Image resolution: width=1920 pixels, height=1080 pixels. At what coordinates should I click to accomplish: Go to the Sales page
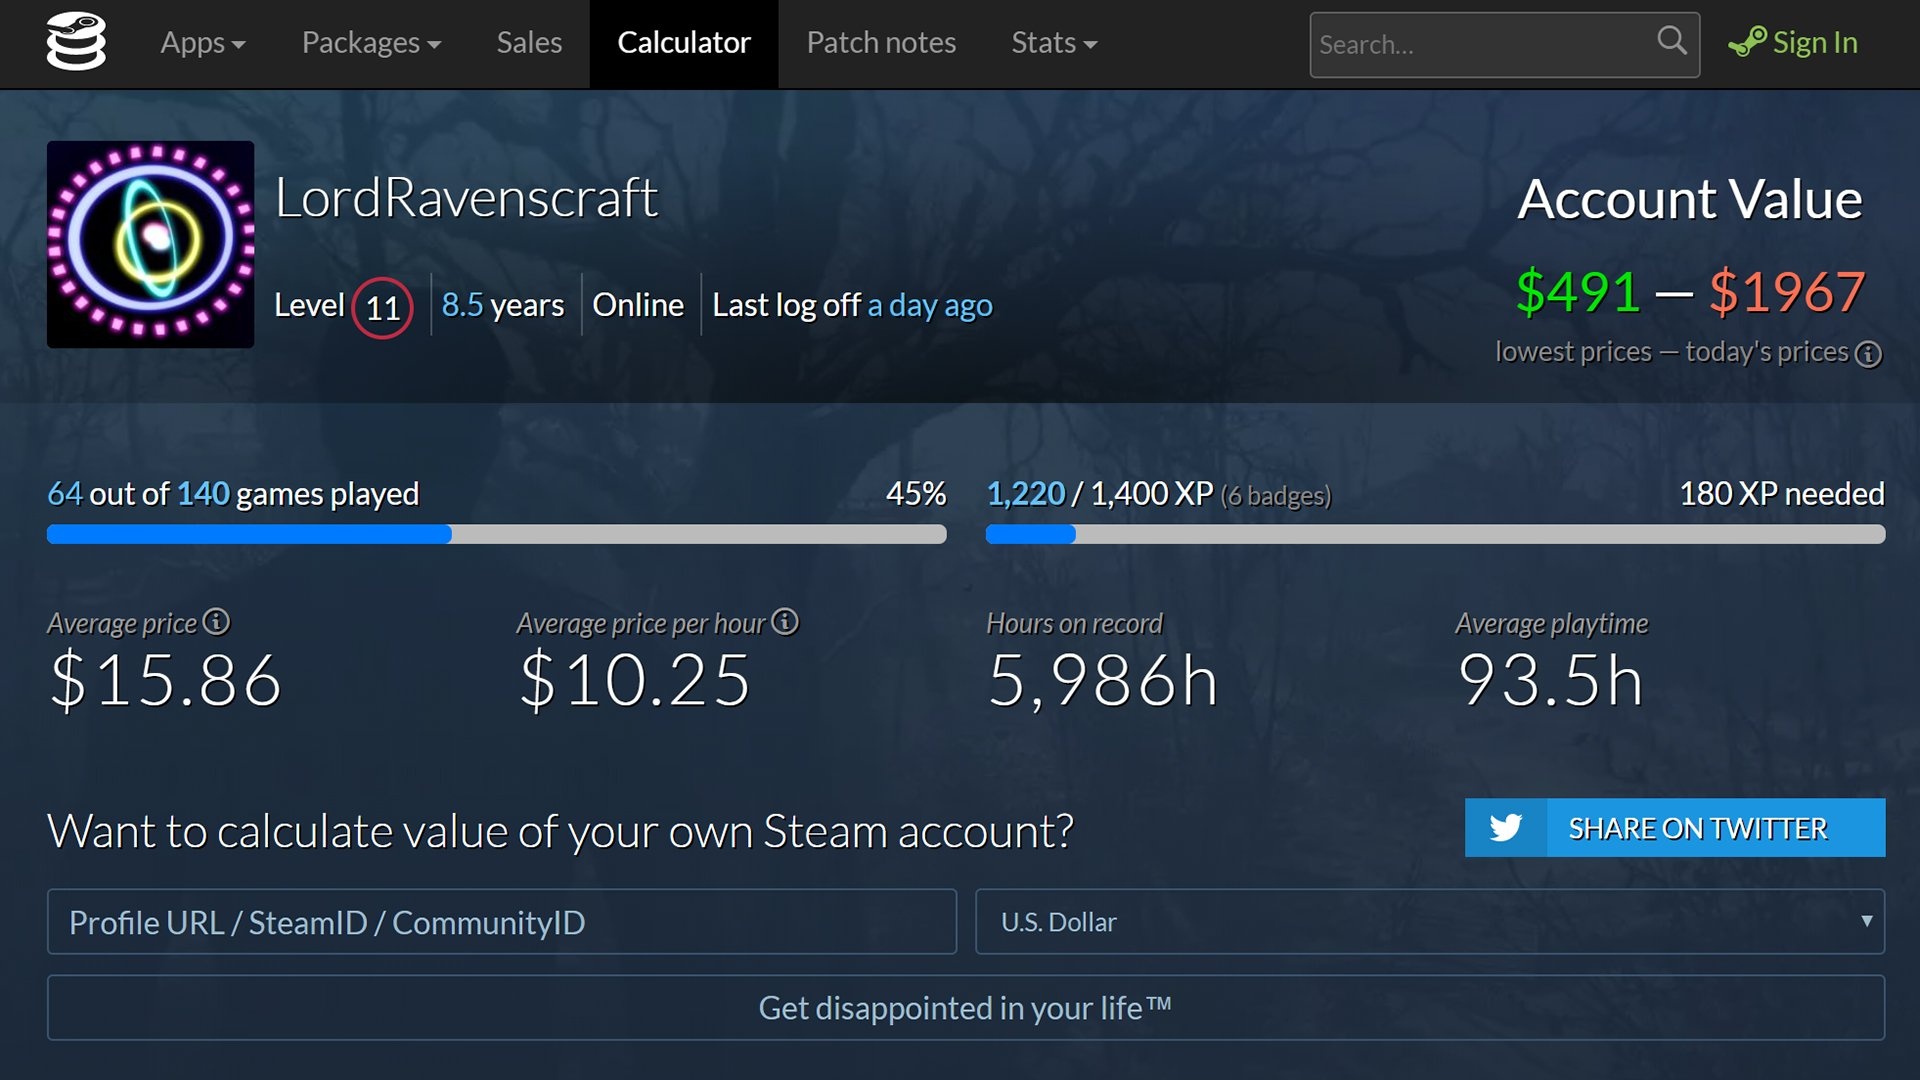click(x=529, y=43)
